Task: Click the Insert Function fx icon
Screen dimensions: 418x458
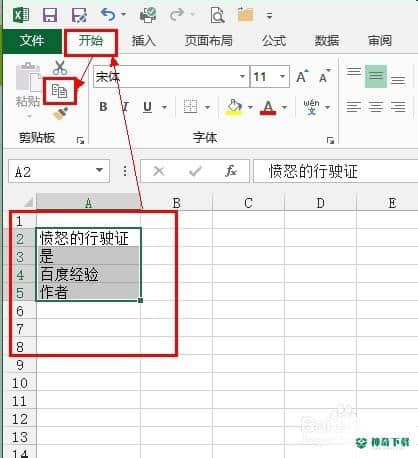Action: [231, 171]
